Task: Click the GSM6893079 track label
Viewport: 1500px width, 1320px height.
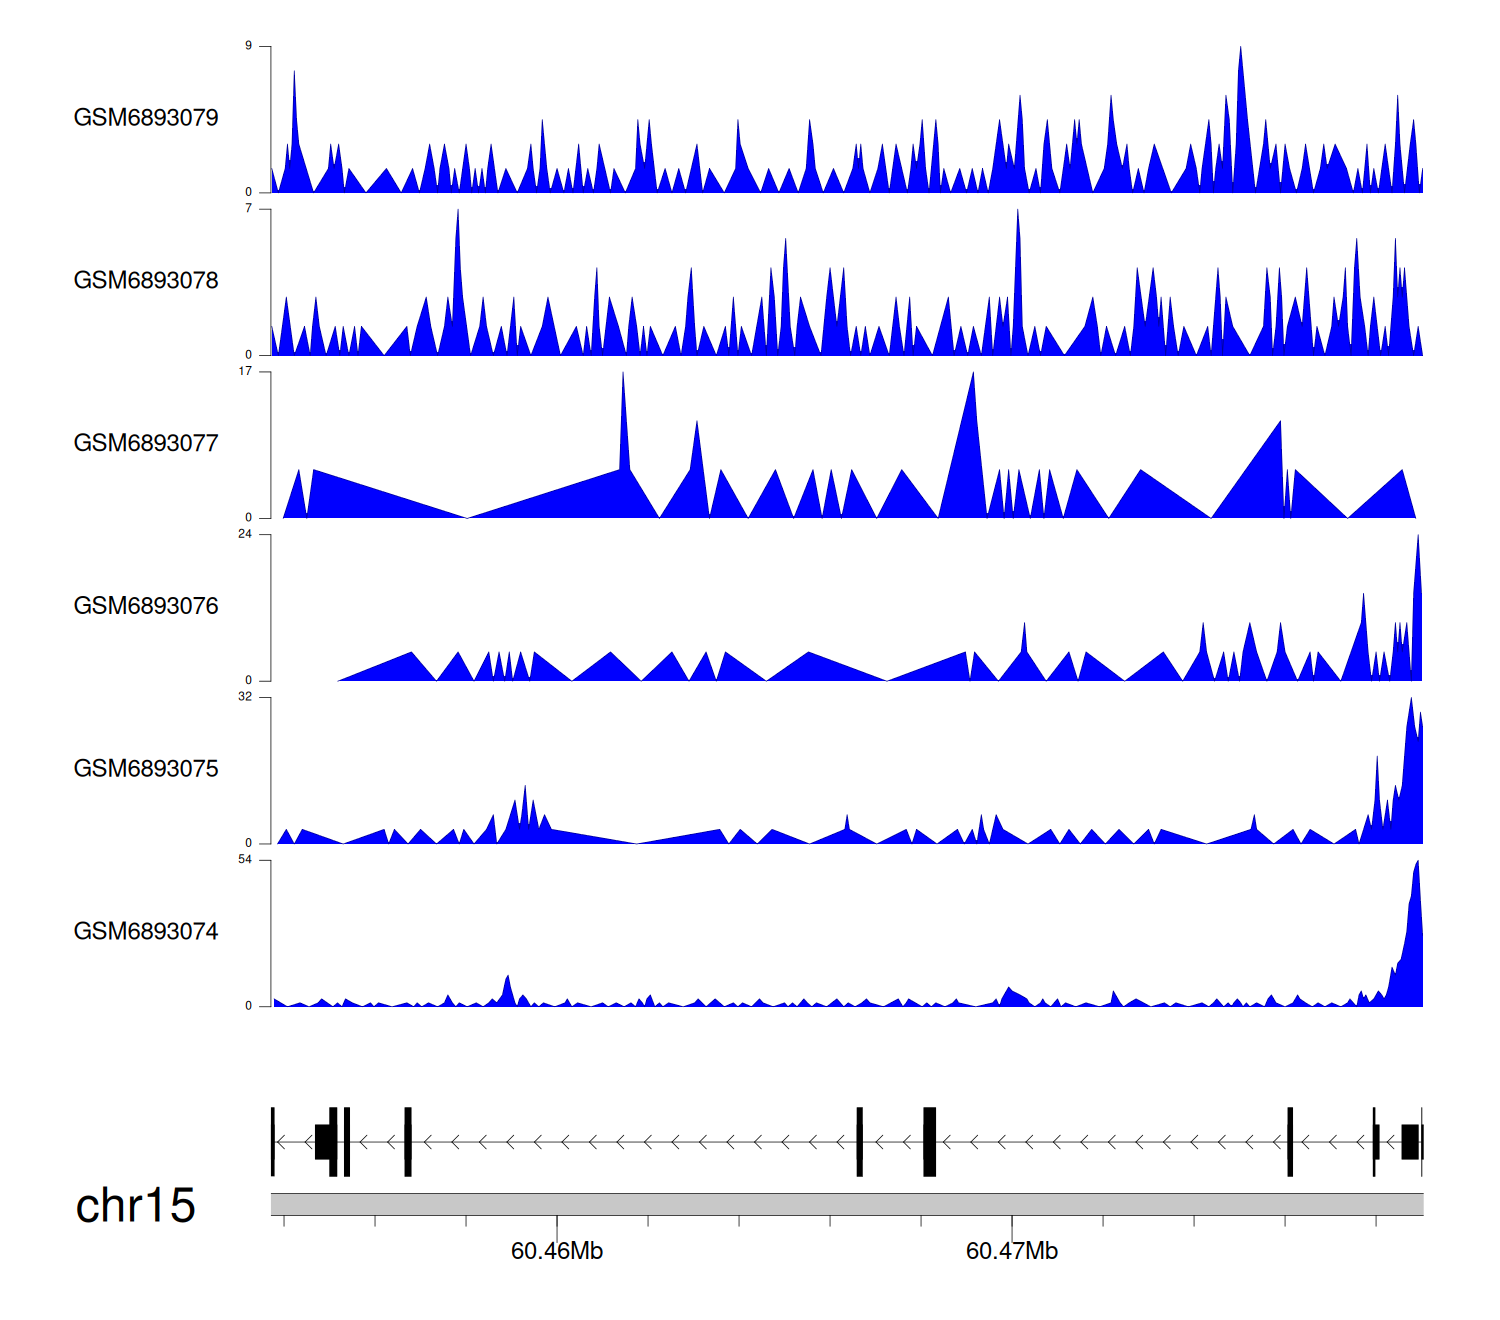Action: pos(146,118)
